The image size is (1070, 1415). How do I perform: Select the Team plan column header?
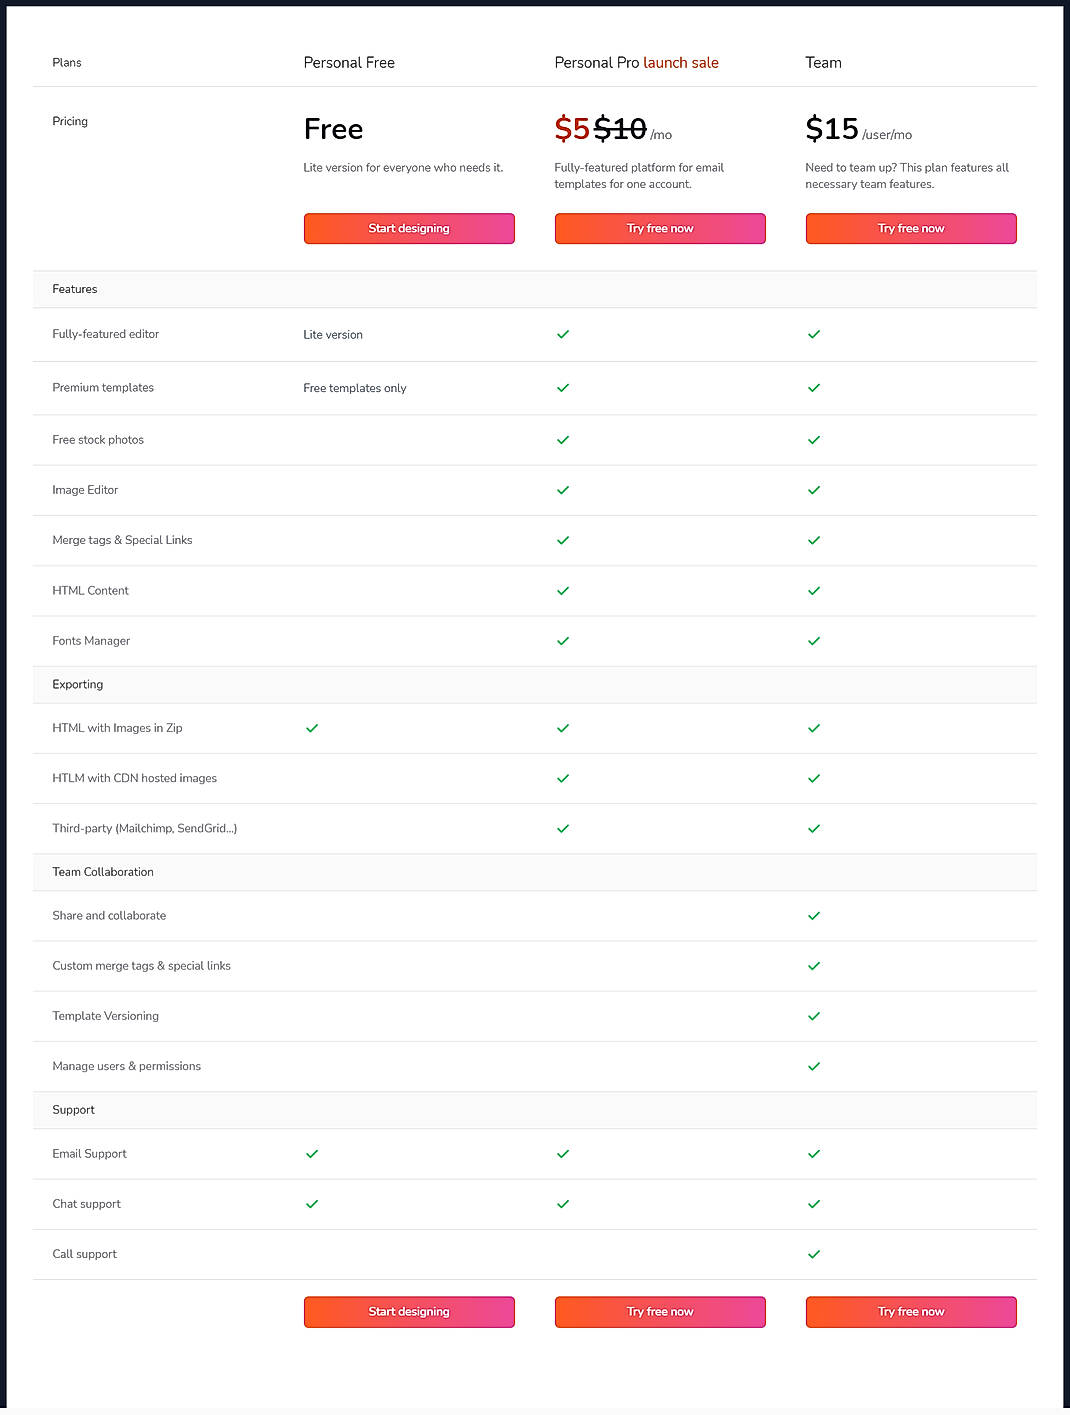click(822, 62)
